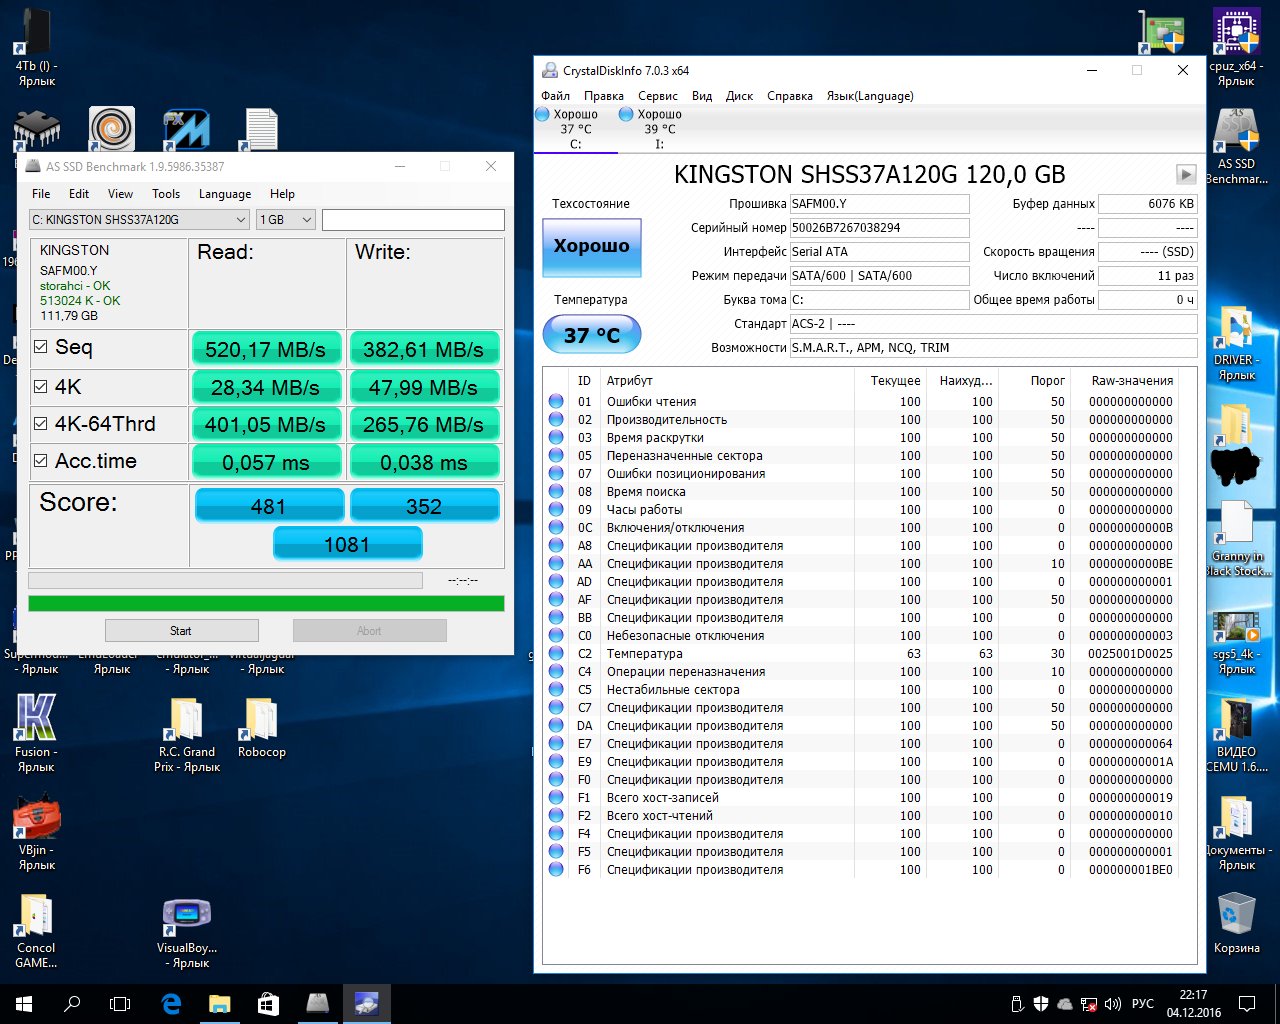Screen dimensions: 1280x1024
Task: Open the Диск menu in CrystalDiskInfo
Action: point(740,96)
